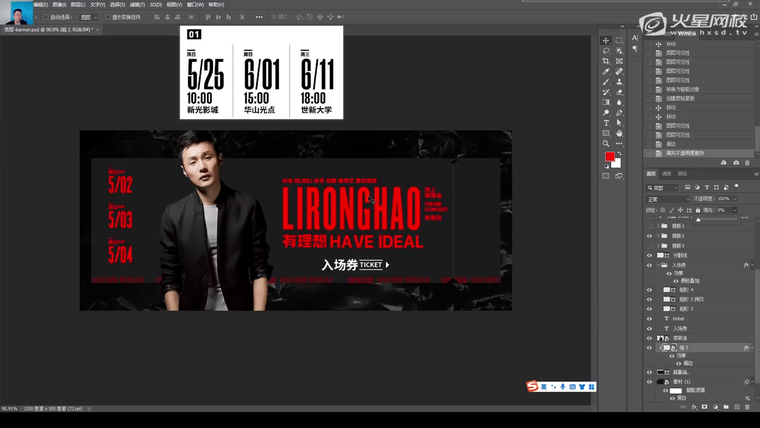Screen dimensions: 760x428
Task: Select the Zoom tool
Action: point(606,144)
